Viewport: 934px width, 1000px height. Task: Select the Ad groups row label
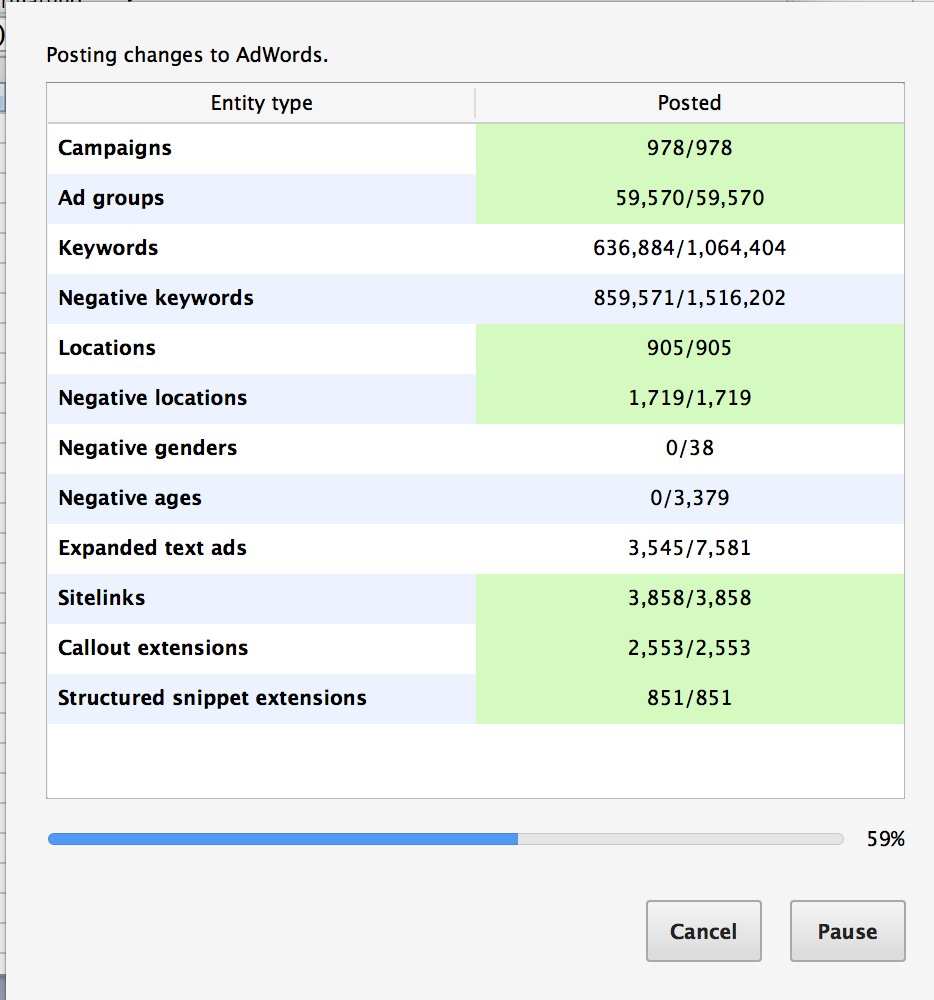pos(111,198)
